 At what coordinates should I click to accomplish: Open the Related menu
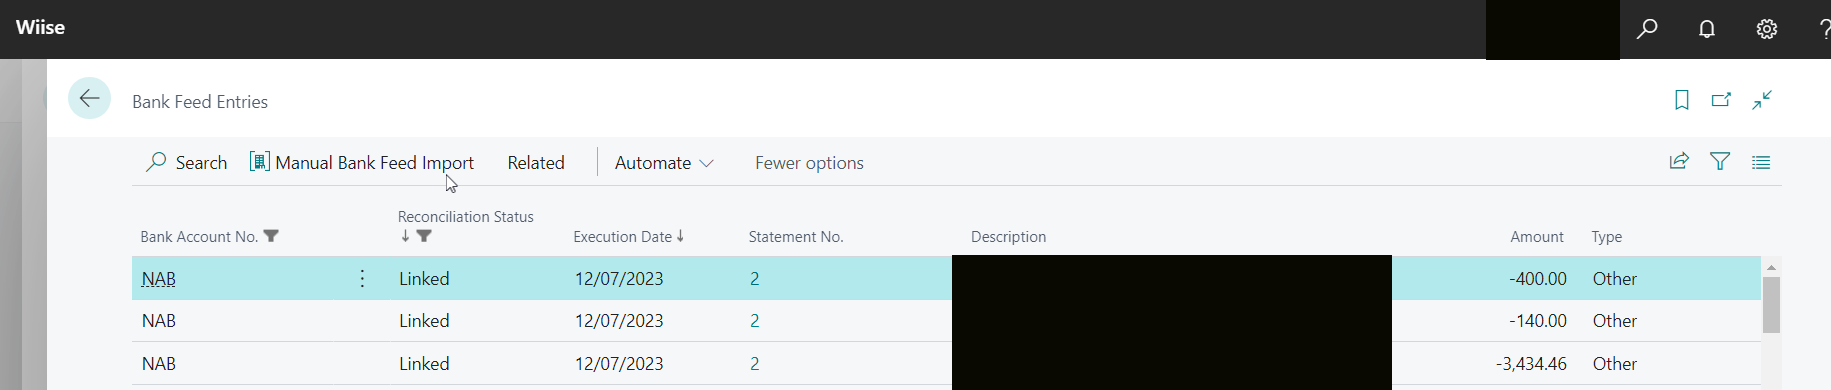click(x=536, y=163)
